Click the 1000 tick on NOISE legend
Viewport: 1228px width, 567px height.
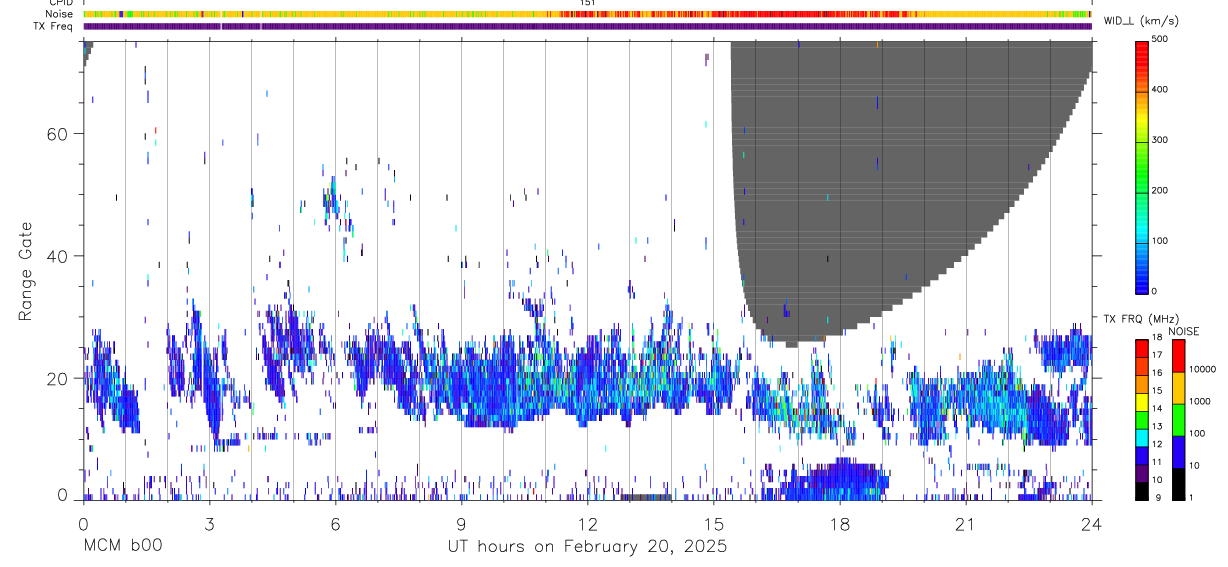1201,402
